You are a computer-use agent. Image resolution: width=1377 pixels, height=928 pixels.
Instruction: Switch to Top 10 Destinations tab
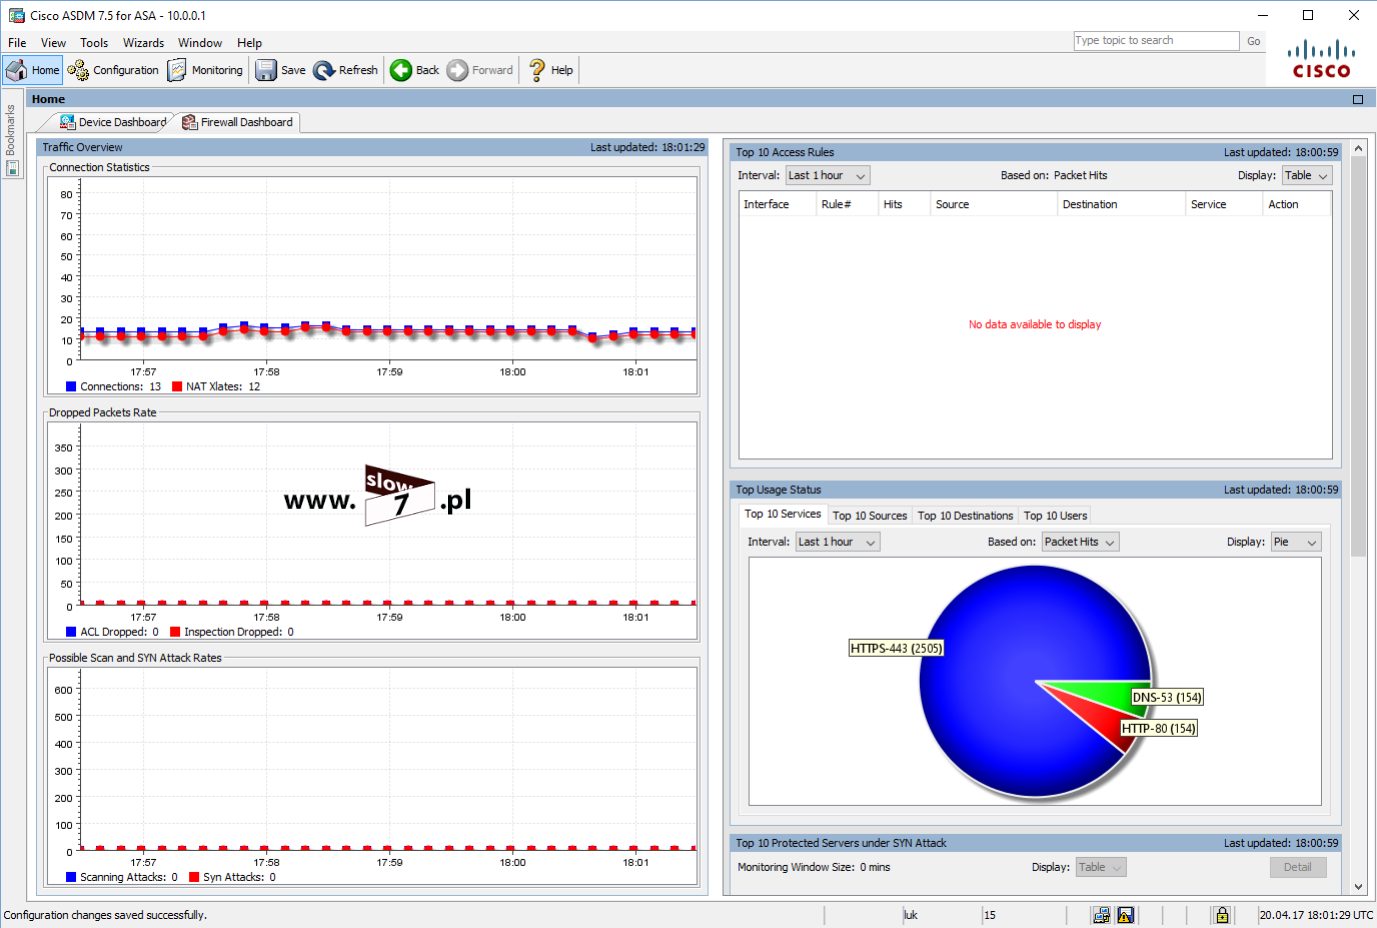(965, 516)
